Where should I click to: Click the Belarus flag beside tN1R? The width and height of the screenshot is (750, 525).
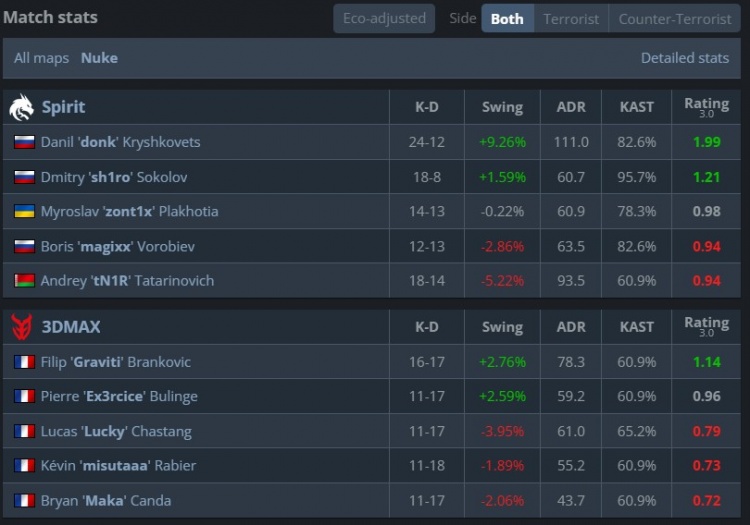tap(24, 281)
